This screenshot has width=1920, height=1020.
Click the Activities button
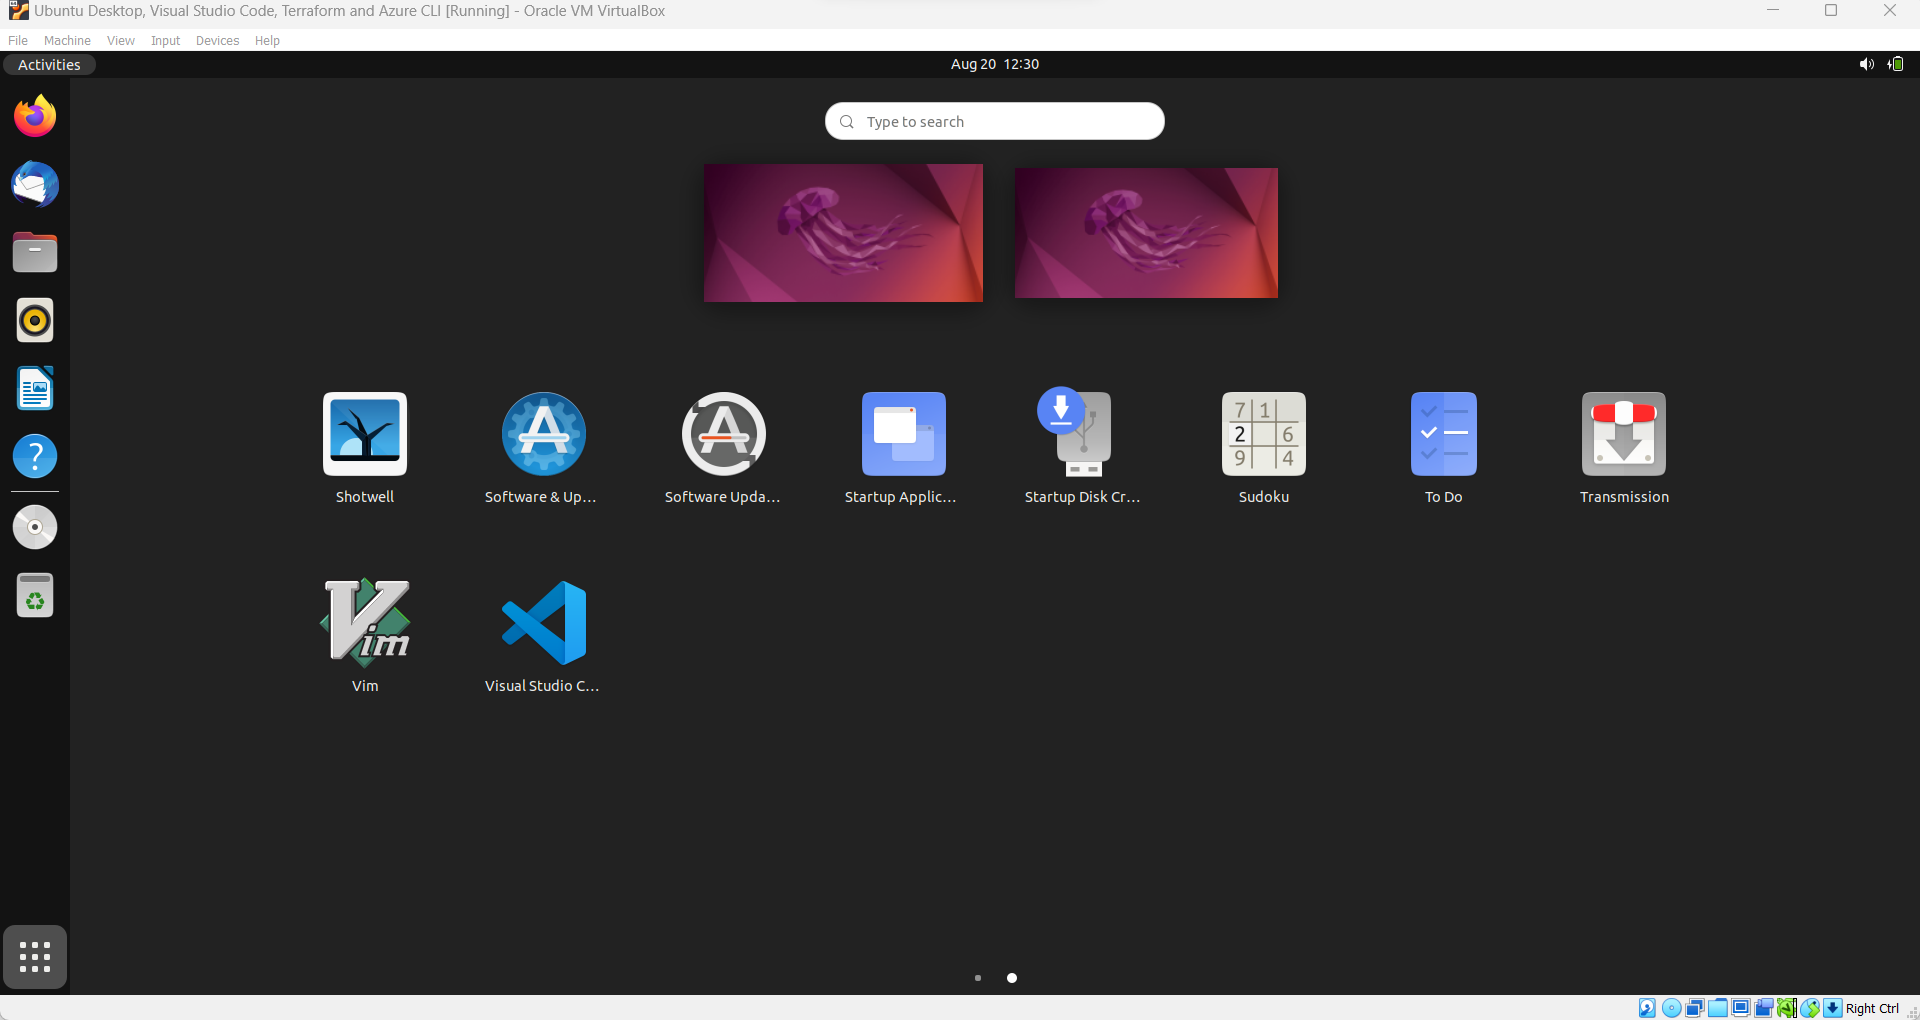pos(49,65)
